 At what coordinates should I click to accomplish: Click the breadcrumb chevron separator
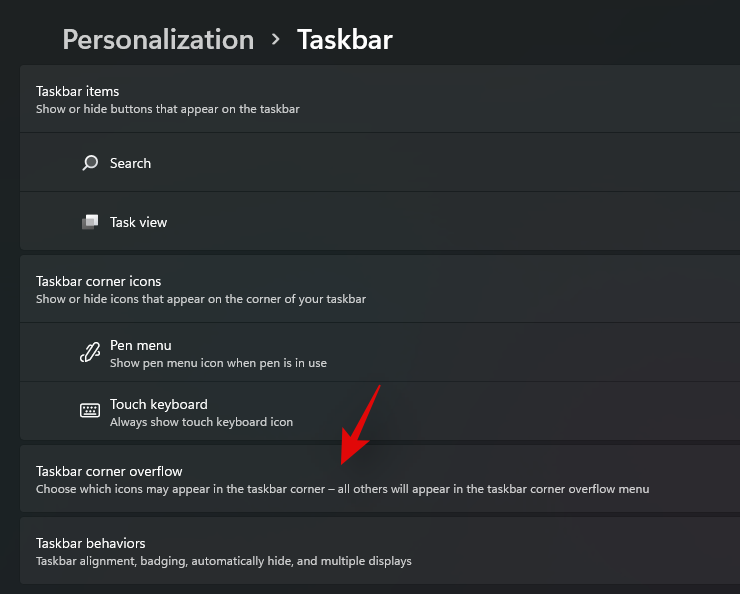pyautogui.click(x=276, y=40)
